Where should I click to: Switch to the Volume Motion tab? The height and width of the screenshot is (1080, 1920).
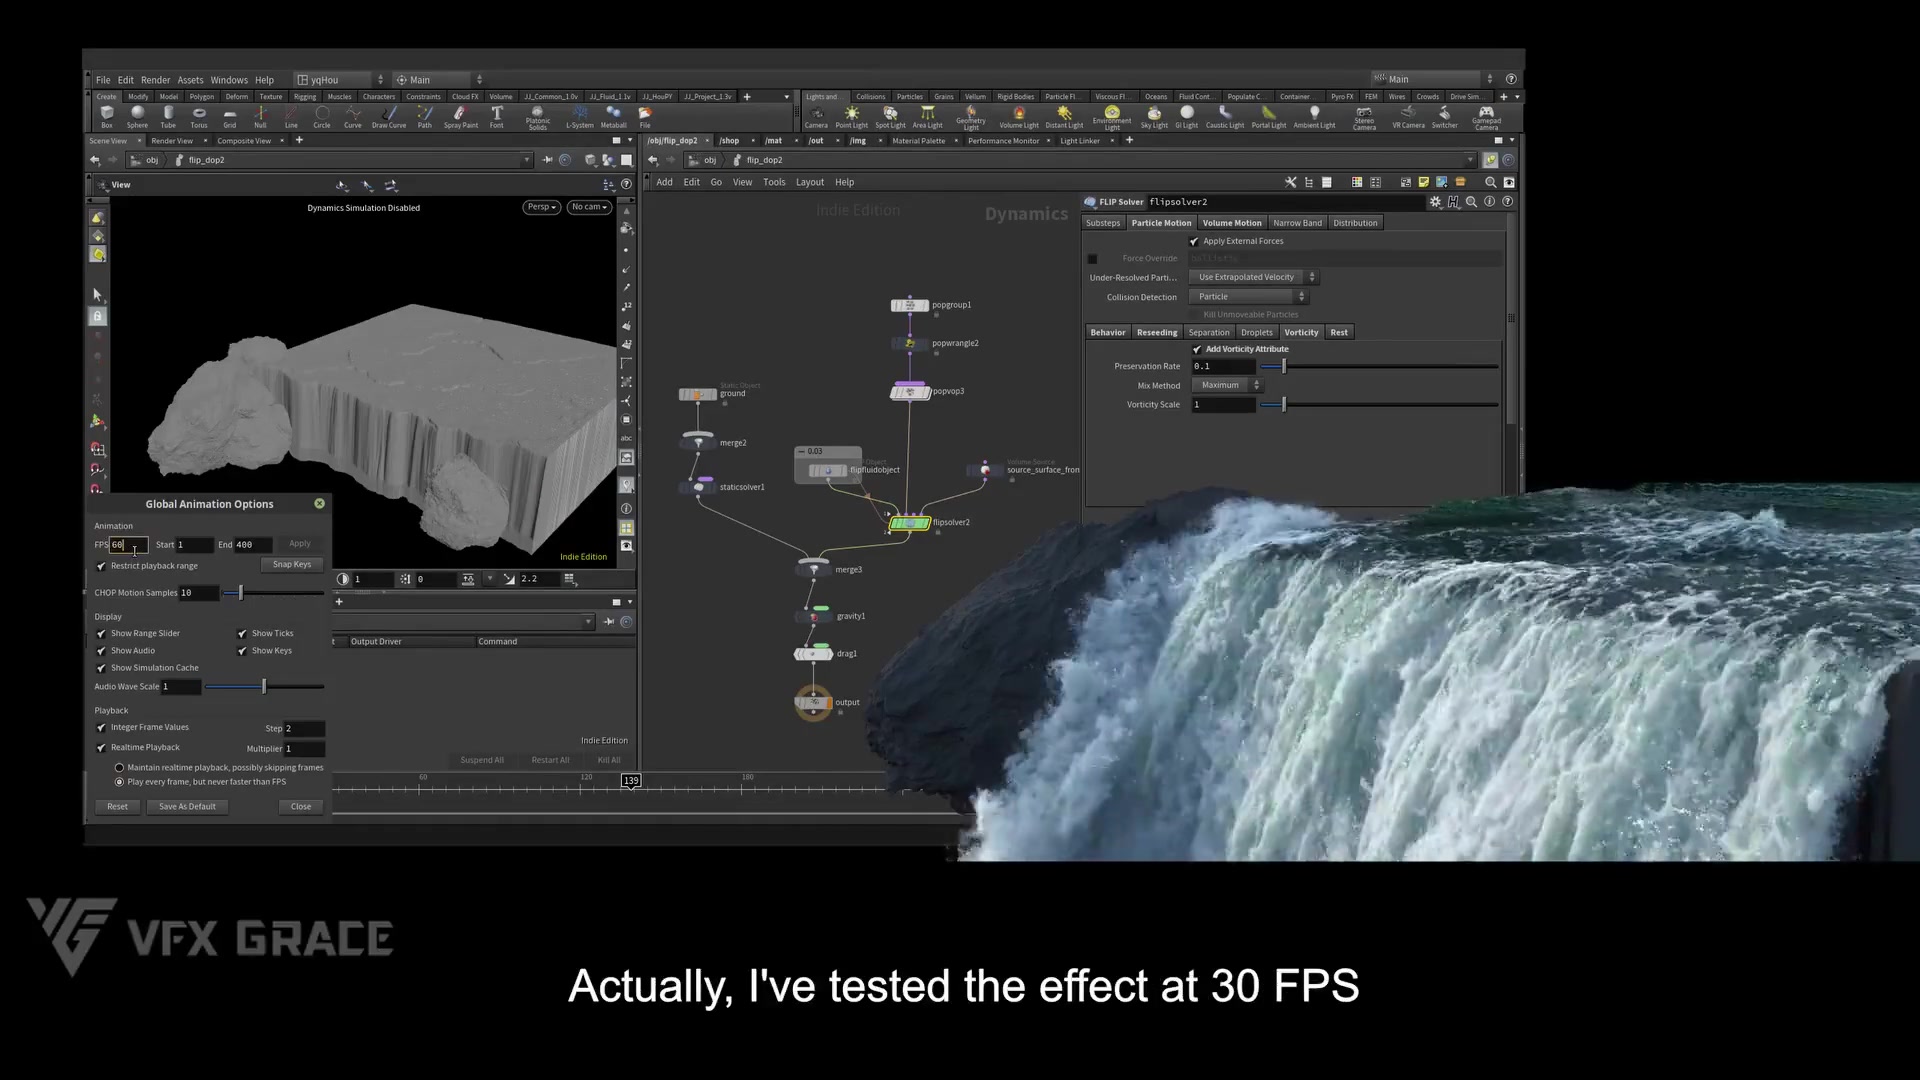(1232, 222)
